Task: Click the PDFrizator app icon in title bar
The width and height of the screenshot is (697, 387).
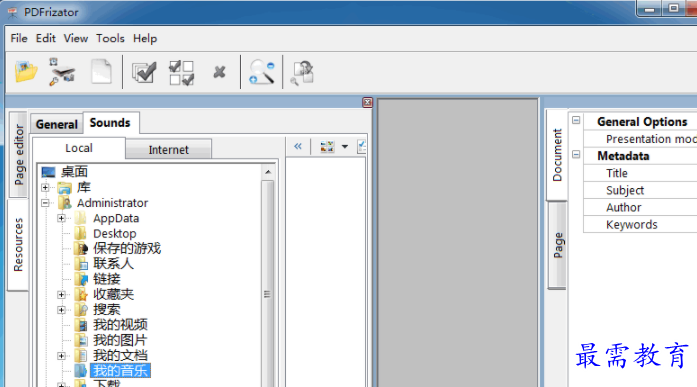Action: point(12,12)
